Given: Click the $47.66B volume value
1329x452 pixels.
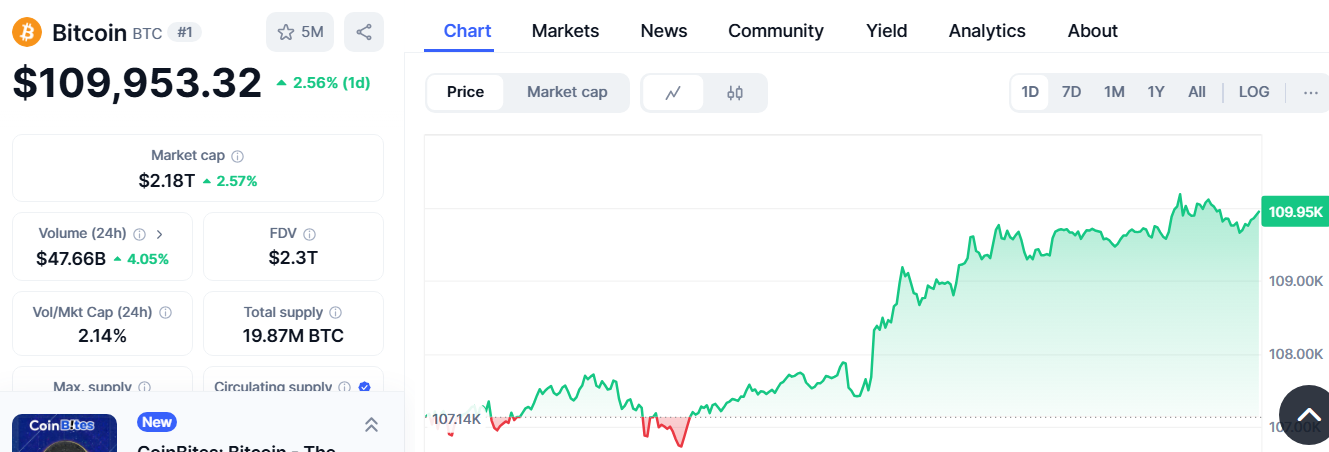Looking at the screenshot, I should pos(71,259).
